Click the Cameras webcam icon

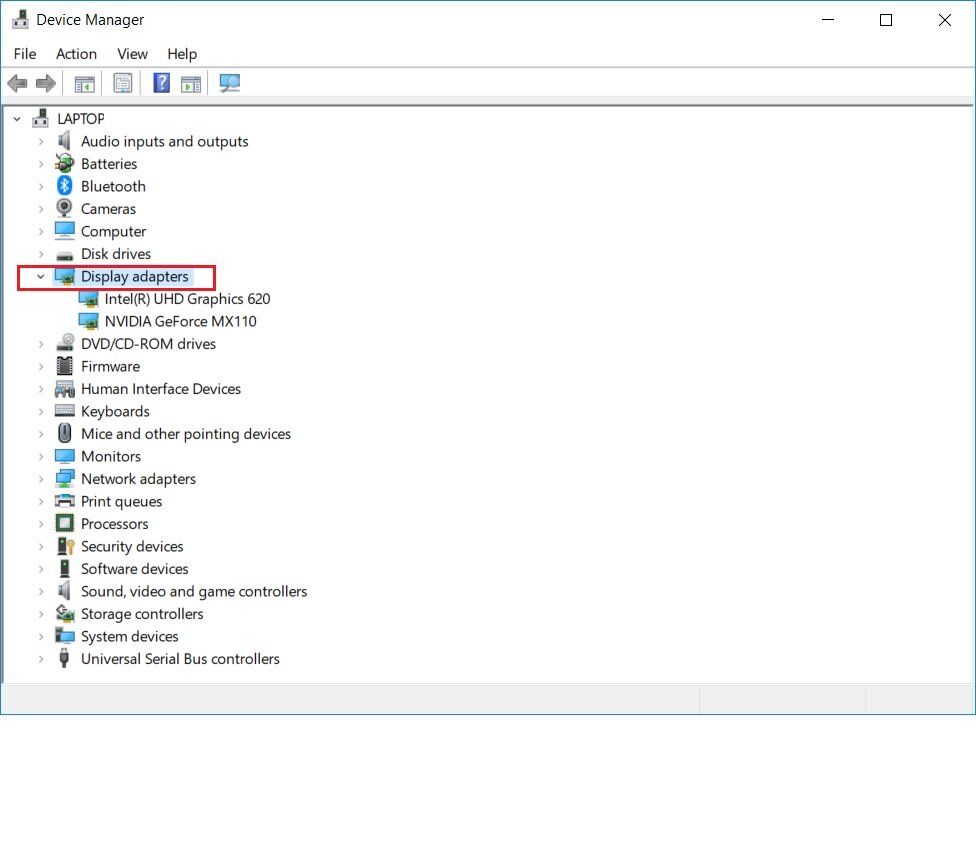coord(64,208)
